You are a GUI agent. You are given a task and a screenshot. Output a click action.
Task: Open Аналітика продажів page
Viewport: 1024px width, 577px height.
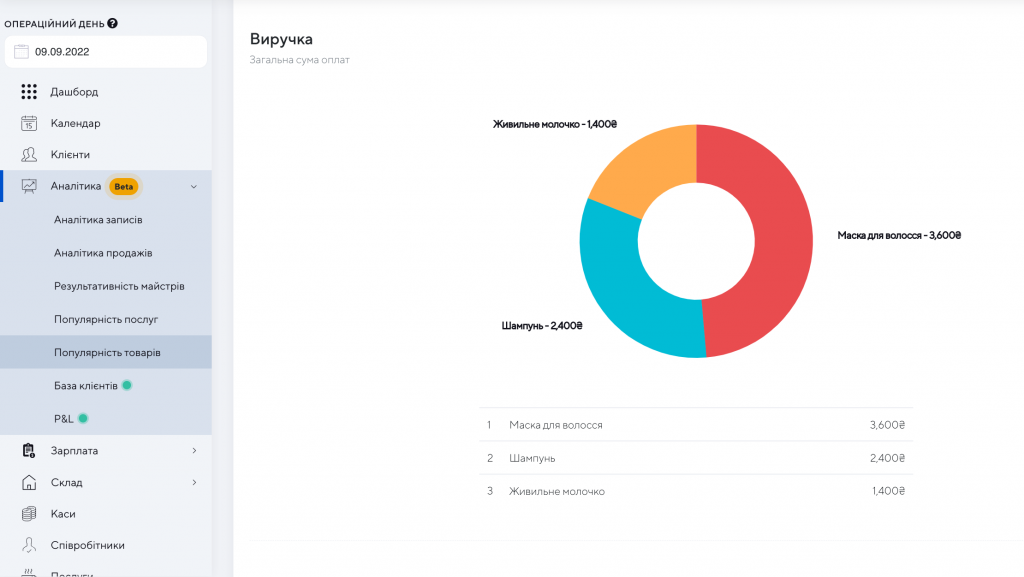click(103, 253)
